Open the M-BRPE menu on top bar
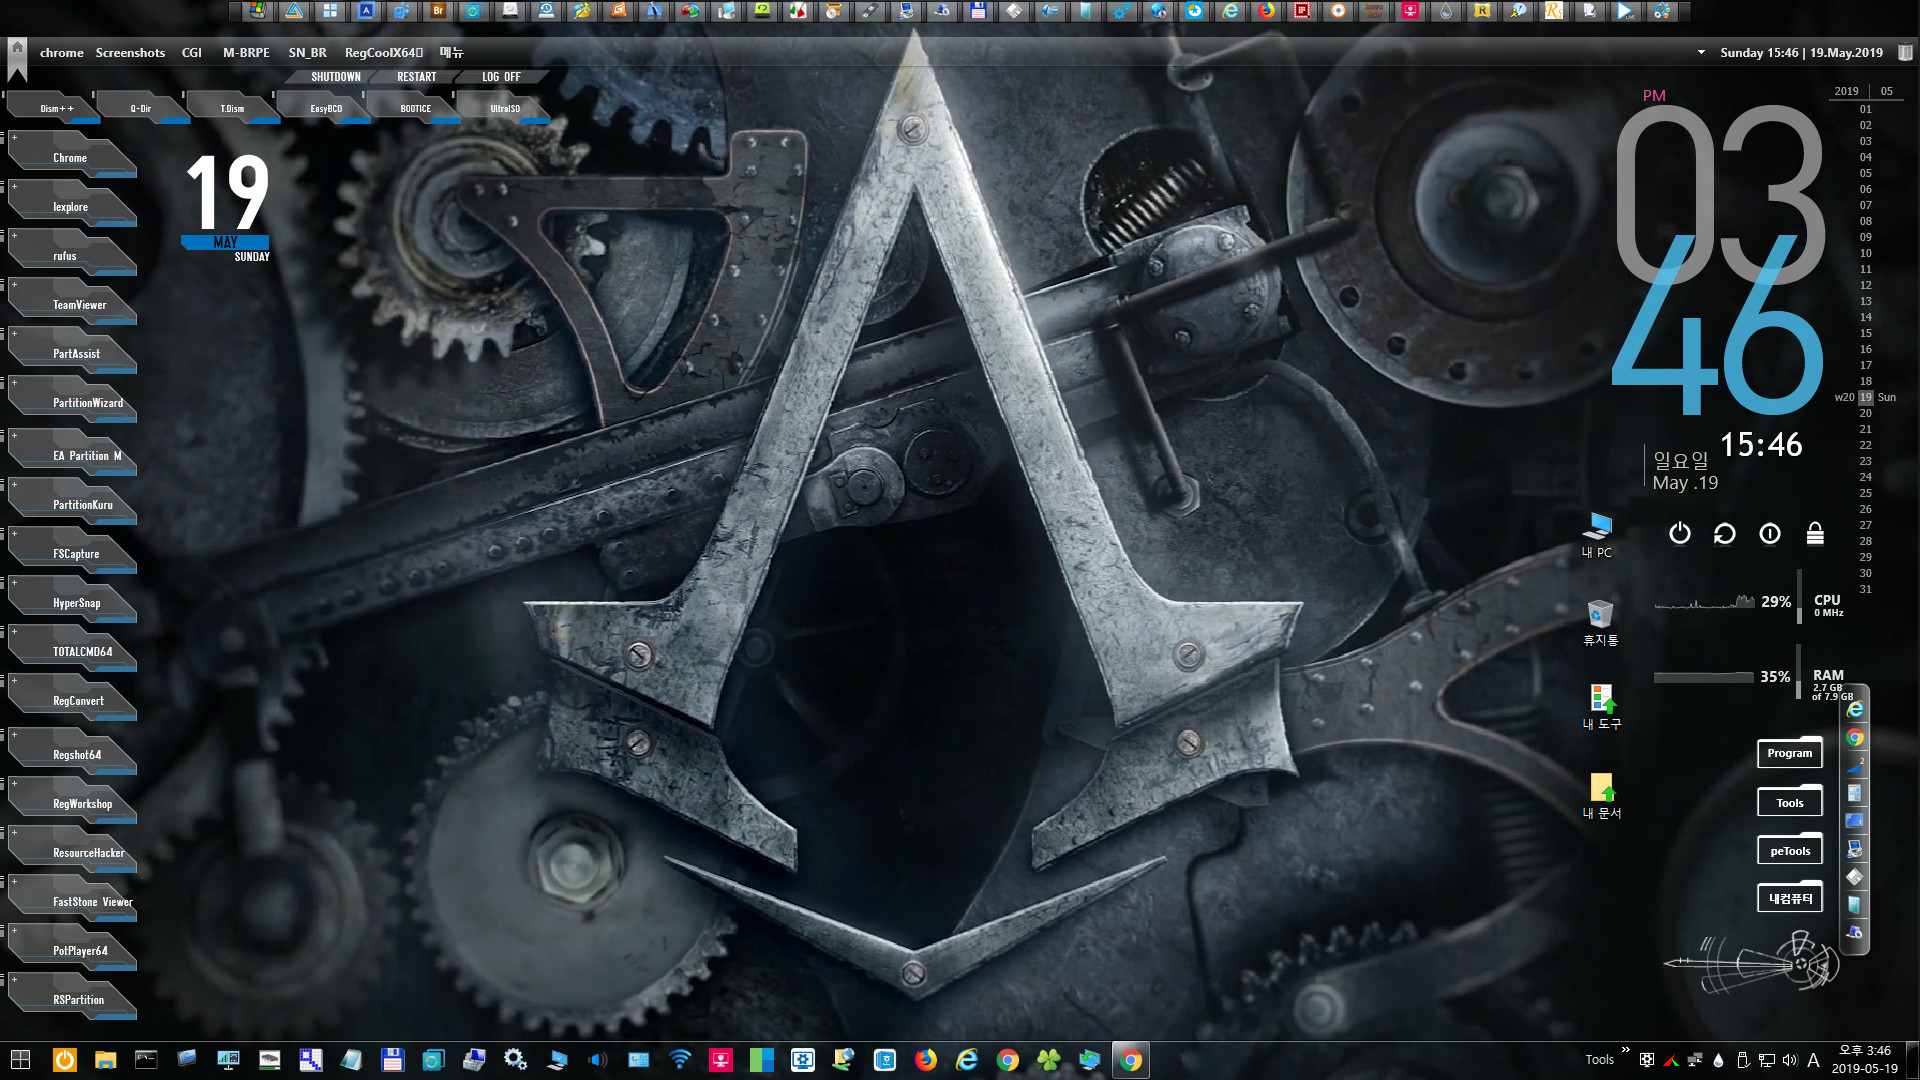 click(x=246, y=52)
